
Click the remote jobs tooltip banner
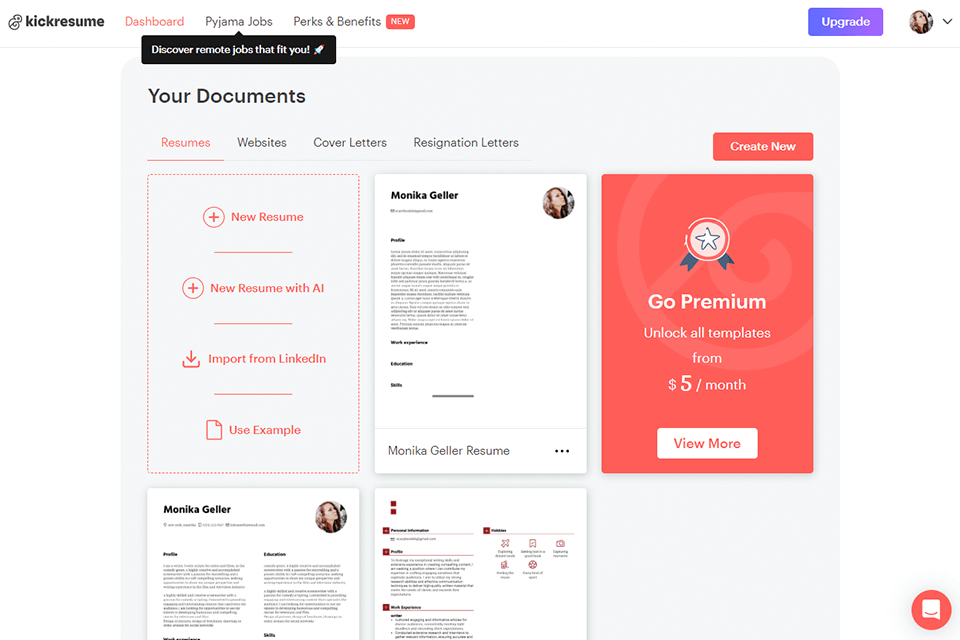point(239,50)
